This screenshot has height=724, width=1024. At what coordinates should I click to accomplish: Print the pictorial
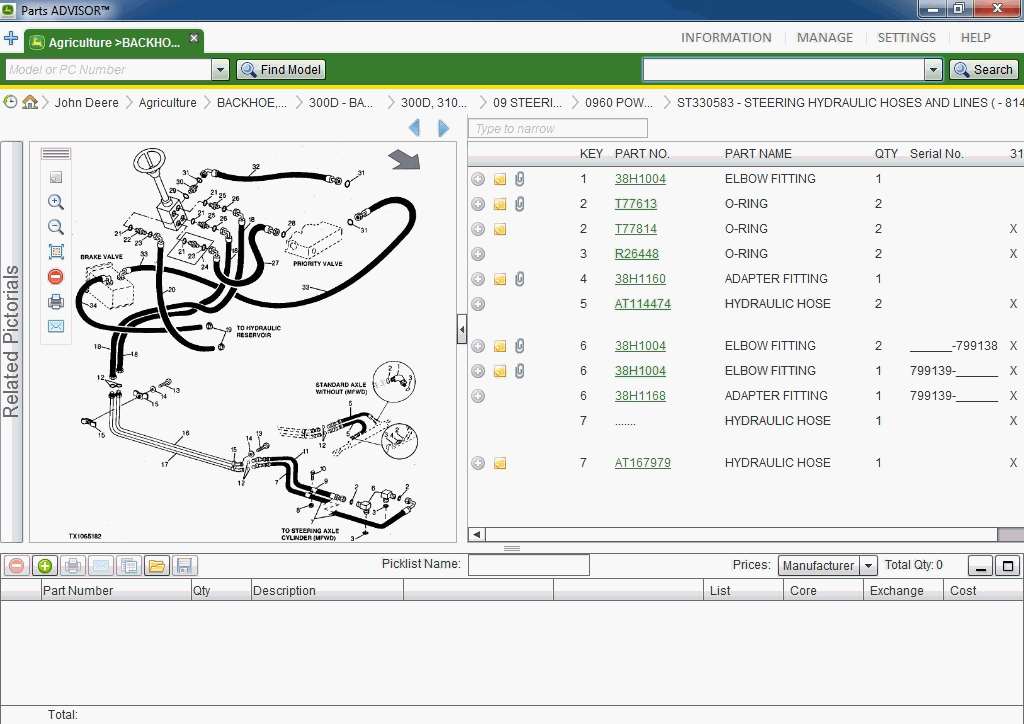click(56, 301)
